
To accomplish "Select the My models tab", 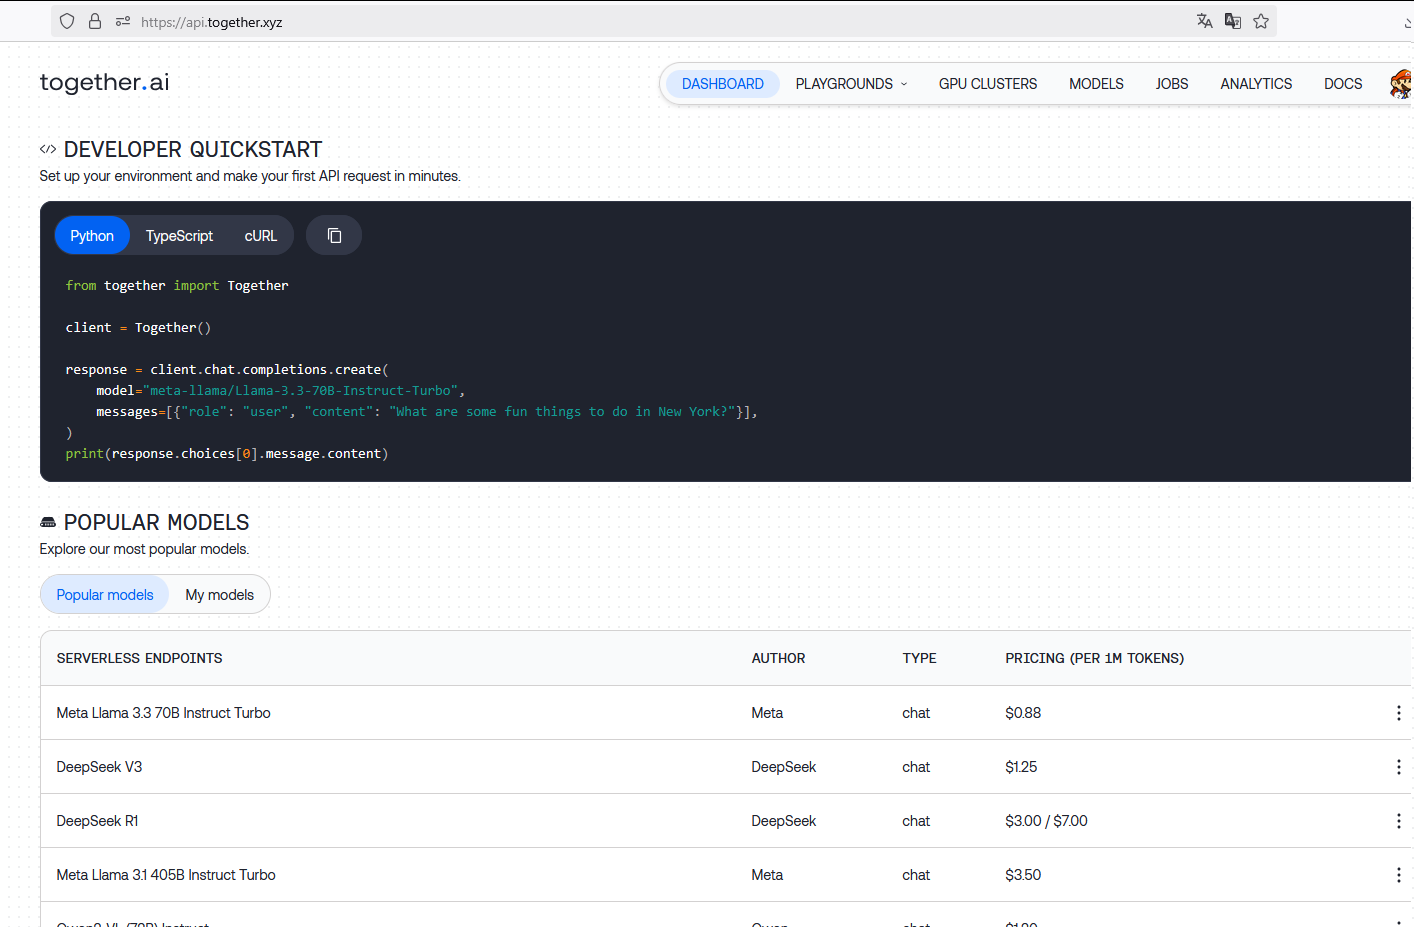I will coord(219,595).
